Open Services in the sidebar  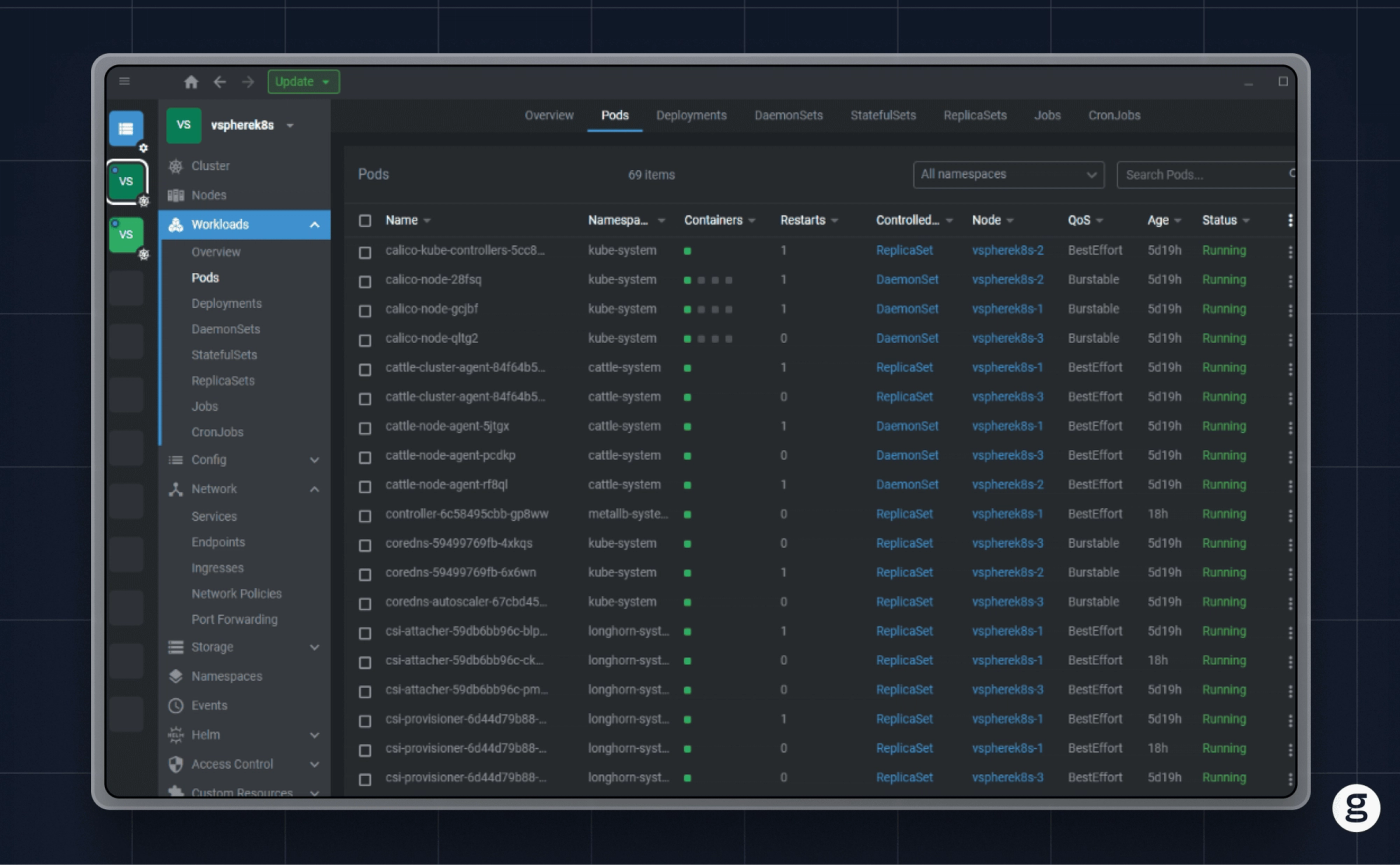point(214,516)
